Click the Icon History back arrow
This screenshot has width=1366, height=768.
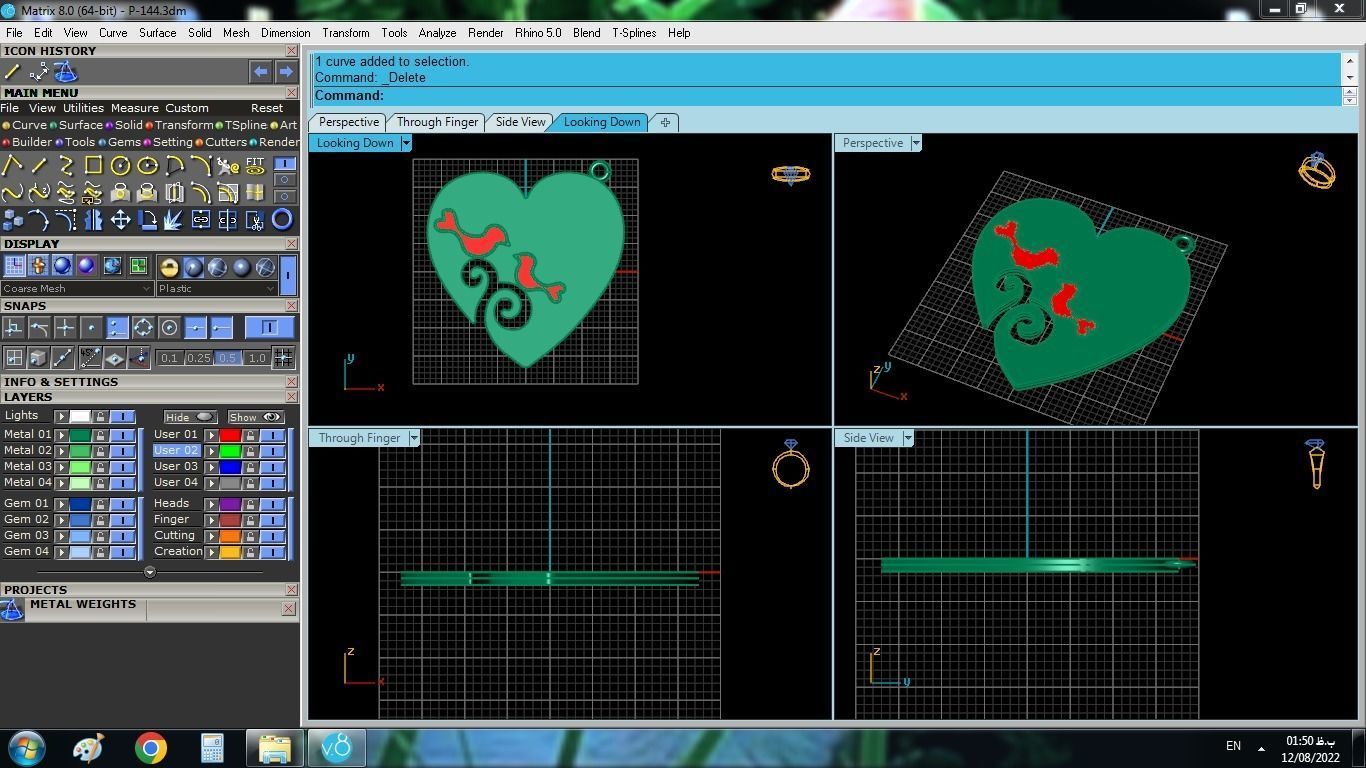point(260,72)
